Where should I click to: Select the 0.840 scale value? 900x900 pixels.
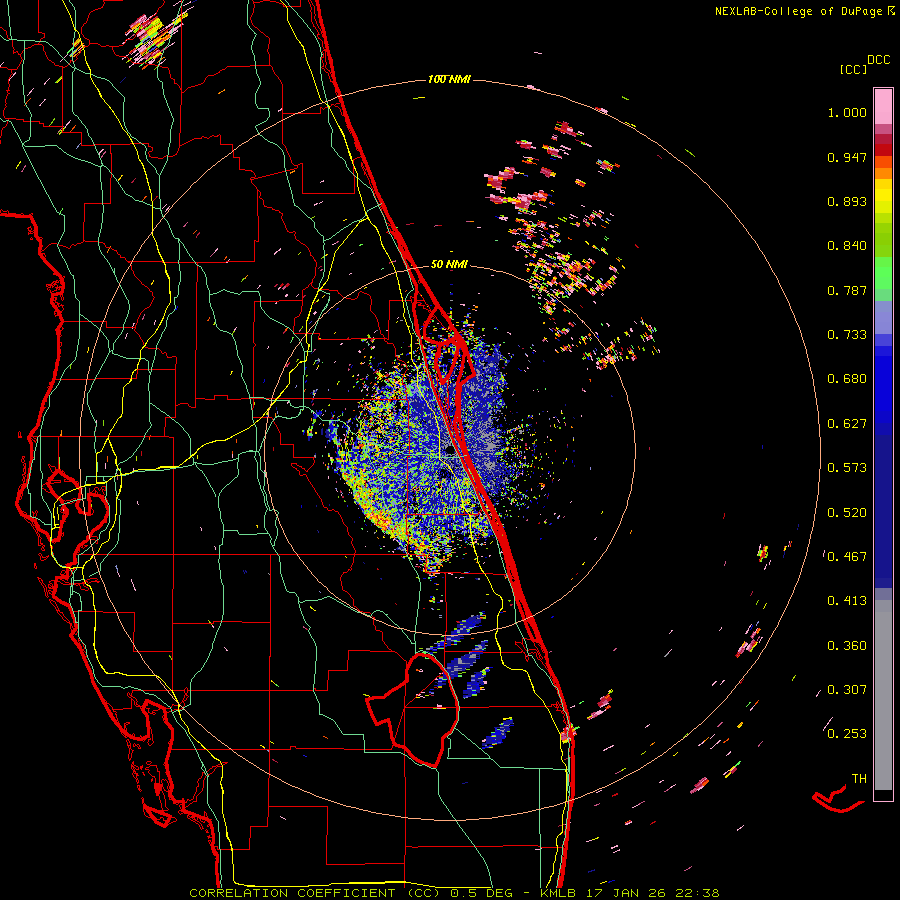pyautogui.click(x=847, y=246)
